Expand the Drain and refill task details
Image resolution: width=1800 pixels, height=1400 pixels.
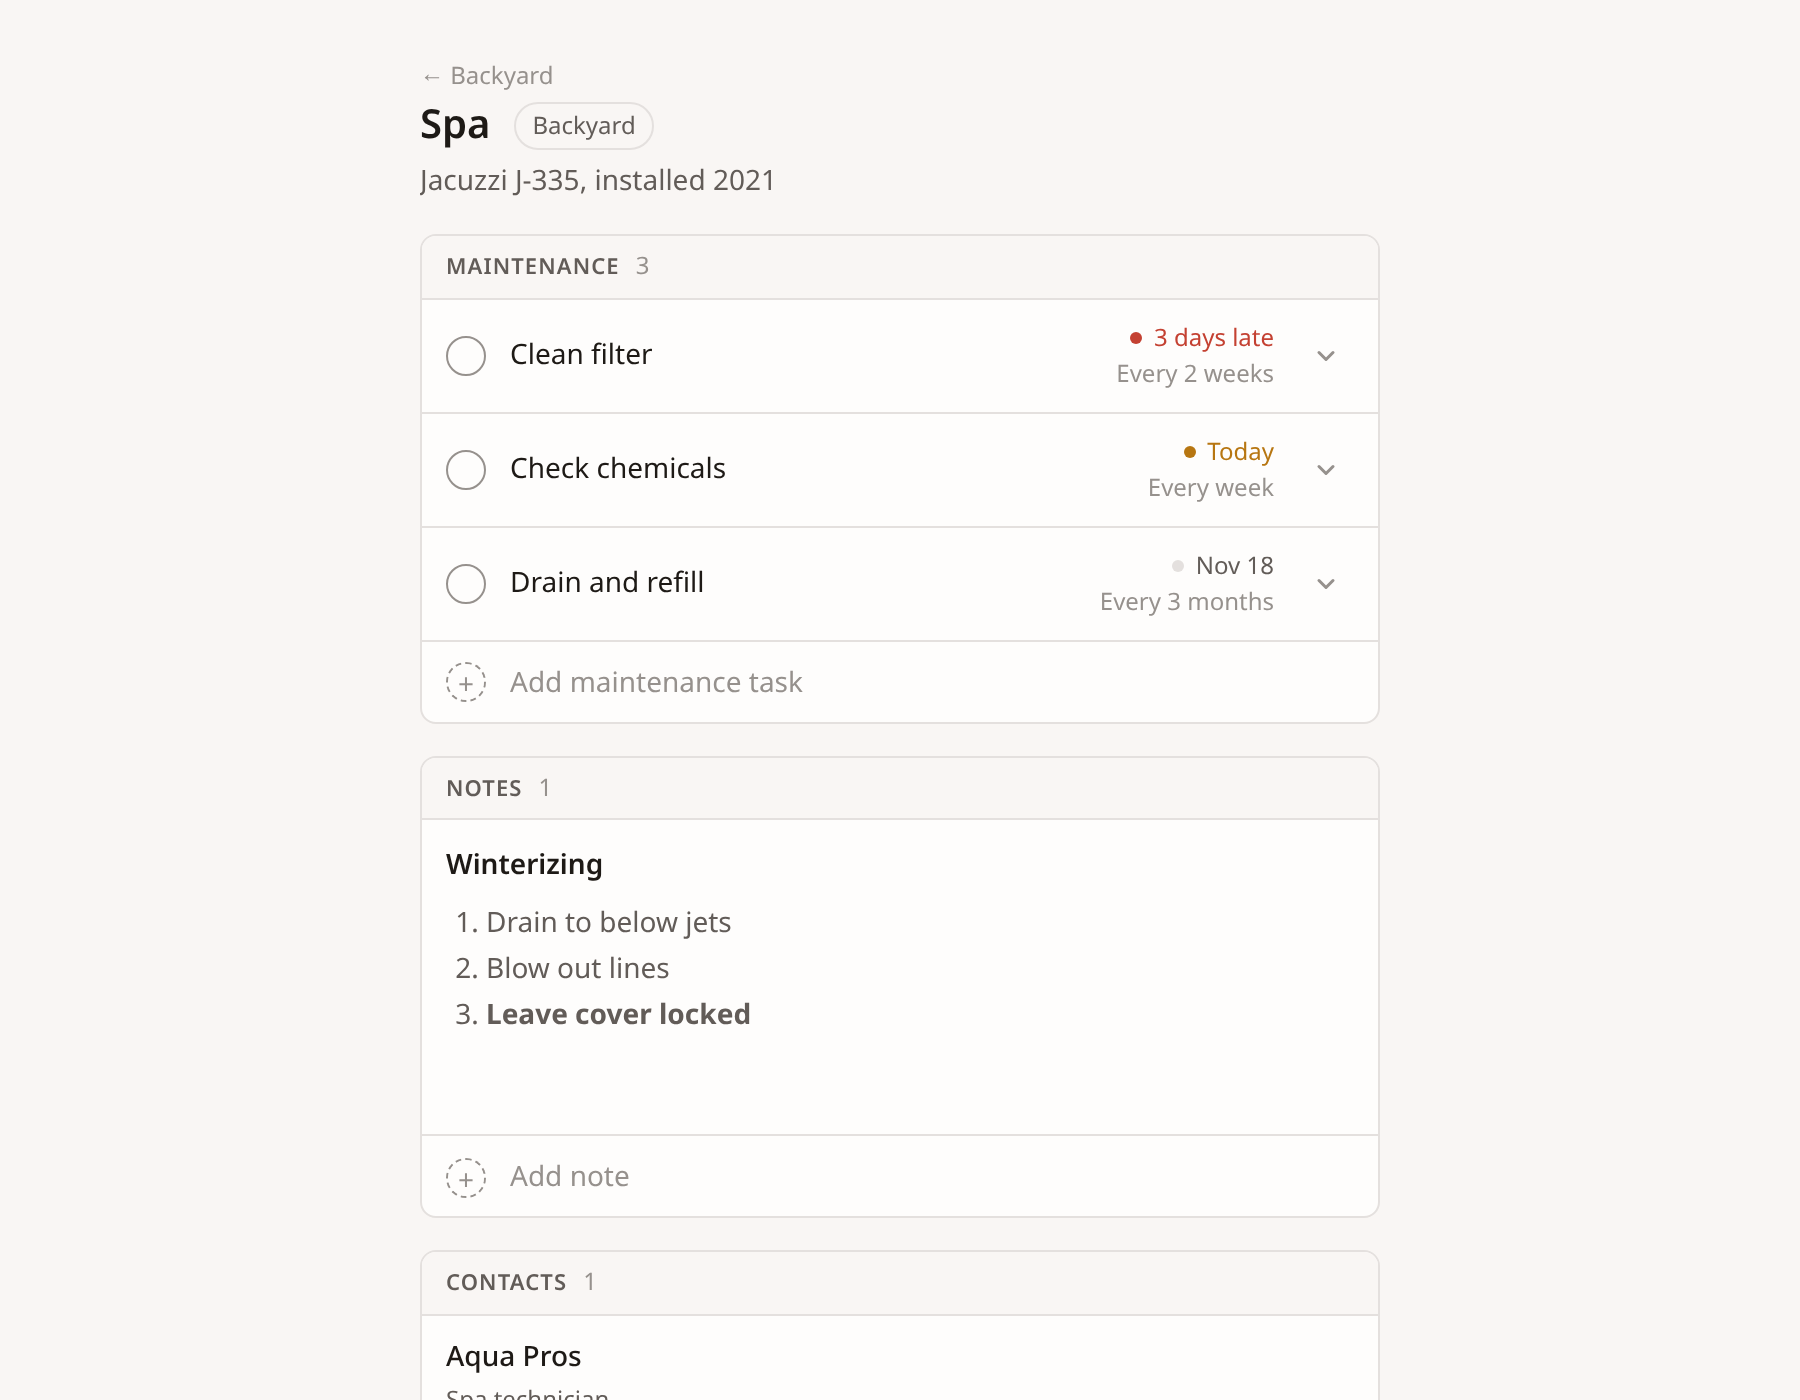click(x=1326, y=584)
